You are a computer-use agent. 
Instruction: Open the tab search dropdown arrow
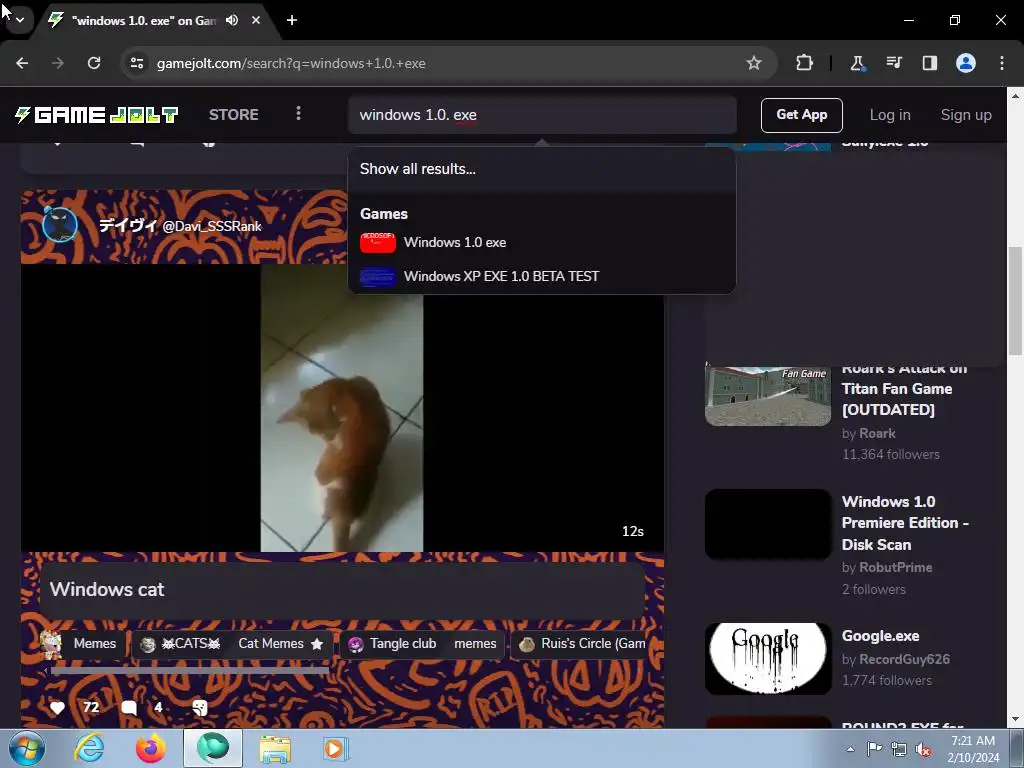click(x=20, y=20)
